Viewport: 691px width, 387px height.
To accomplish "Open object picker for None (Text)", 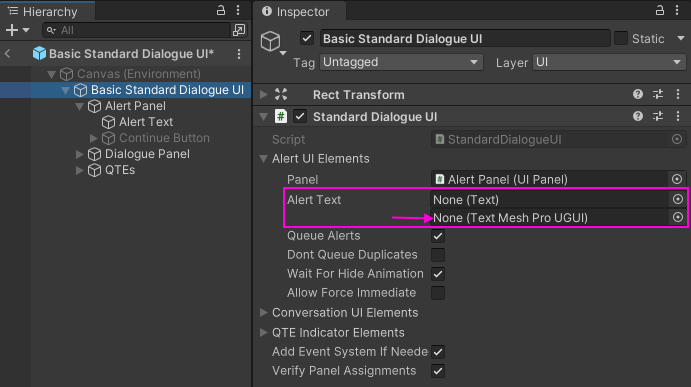I will point(678,199).
